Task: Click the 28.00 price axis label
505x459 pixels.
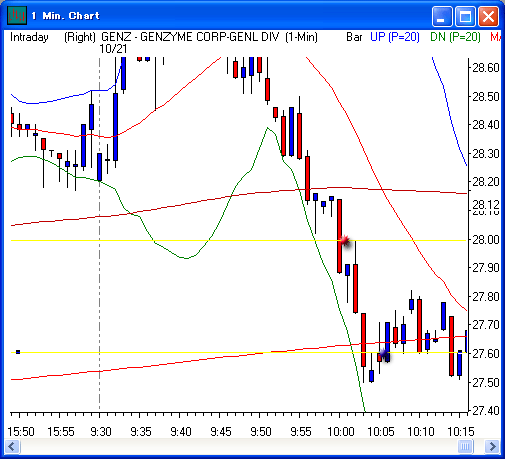Action: (486, 240)
